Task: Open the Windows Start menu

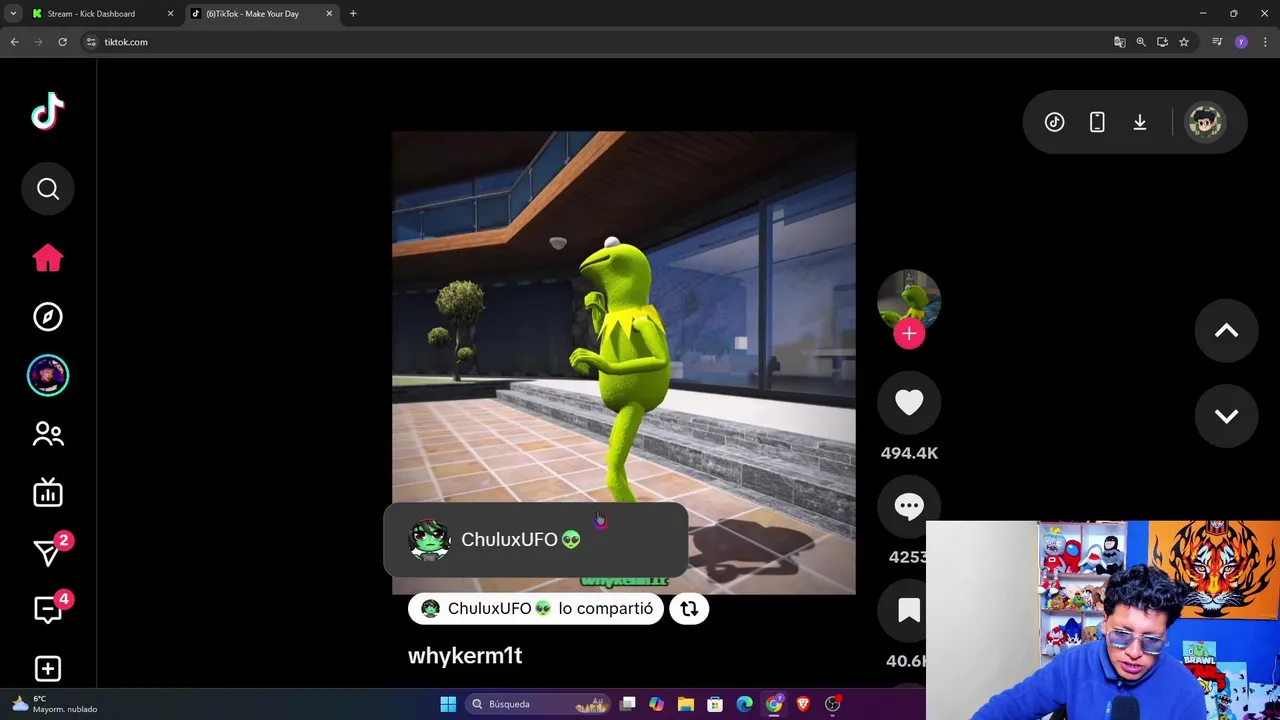Action: pyautogui.click(x=448, y=704)
